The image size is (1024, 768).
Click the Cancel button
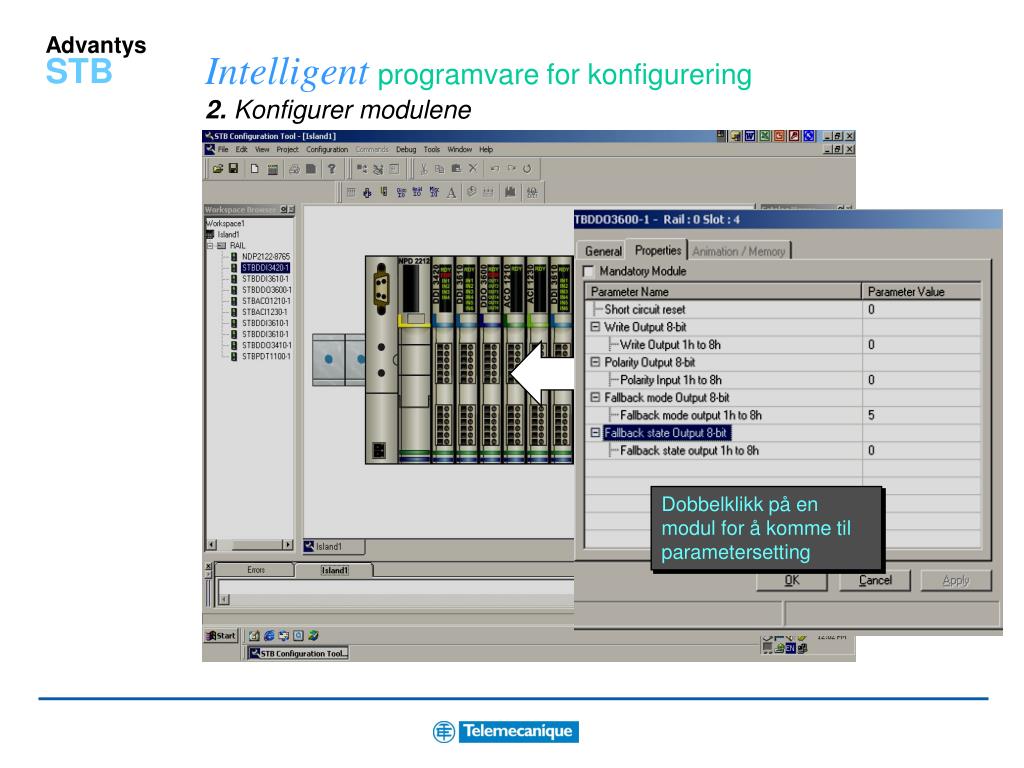(x=875, y=580)
